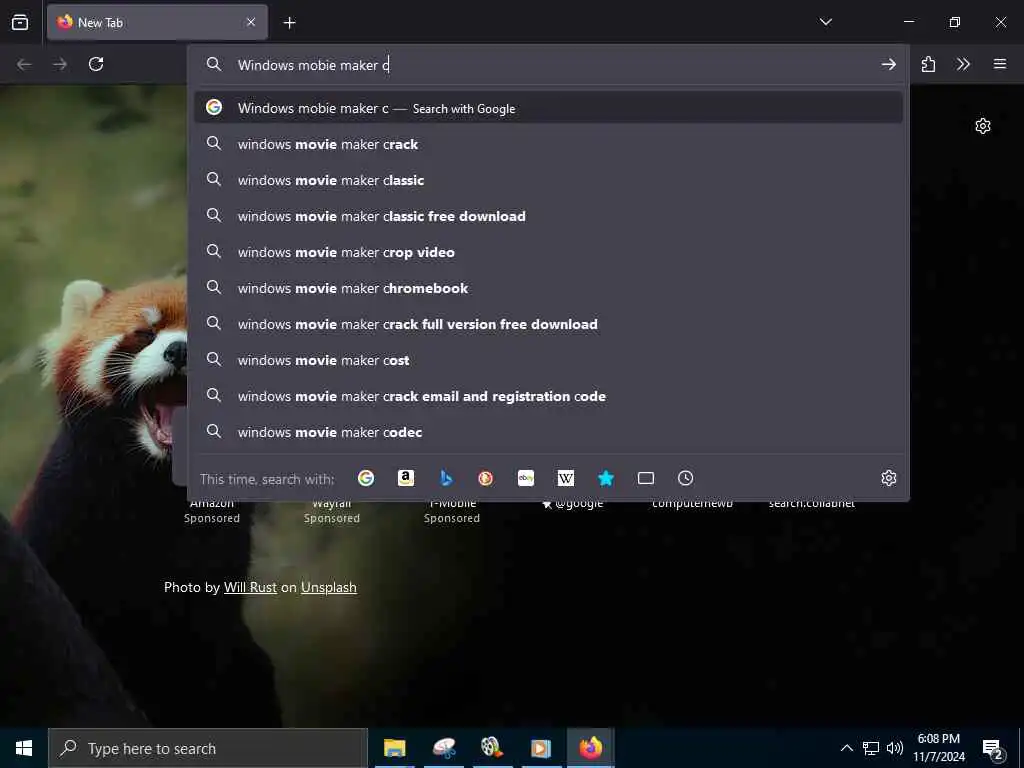The image size is (1024, 768).
Task: Go forward one page
Action: 60,64
